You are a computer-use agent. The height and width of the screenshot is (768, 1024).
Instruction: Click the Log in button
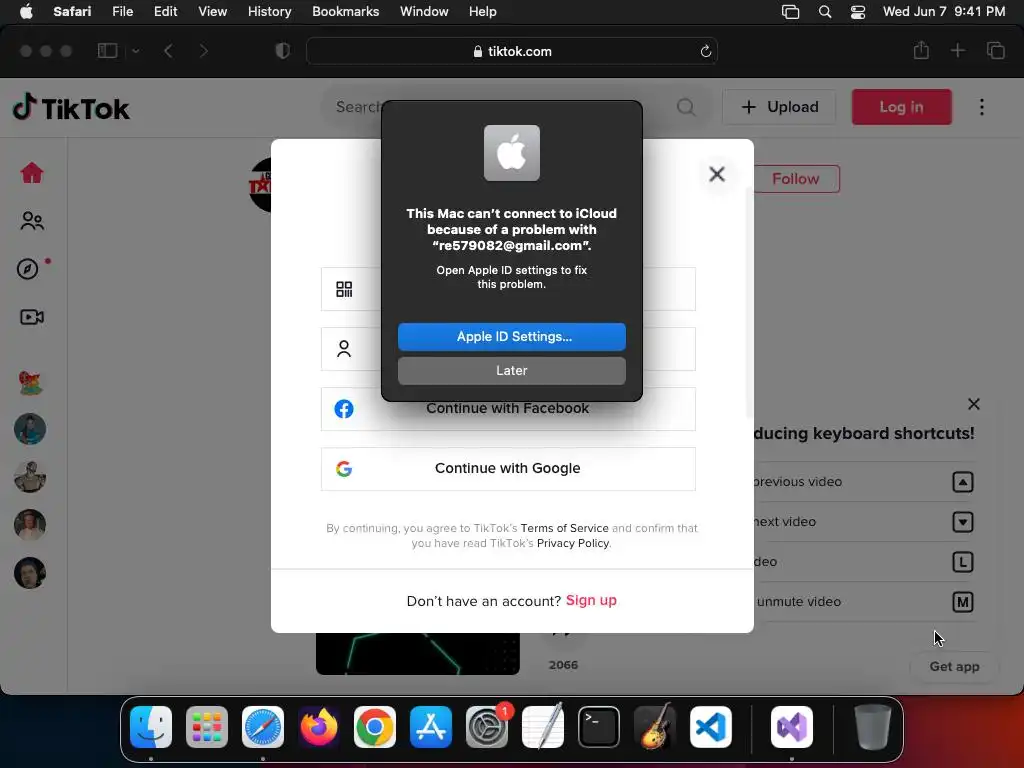click(901, 107)
